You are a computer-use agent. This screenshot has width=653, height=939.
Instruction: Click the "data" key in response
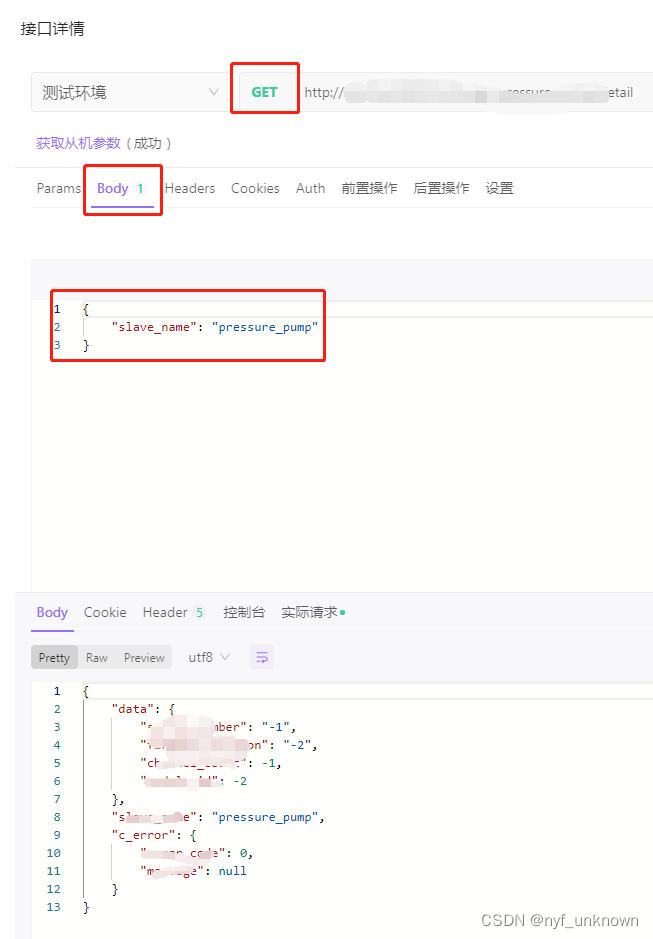pyautogui.click(x=132, y=709)
